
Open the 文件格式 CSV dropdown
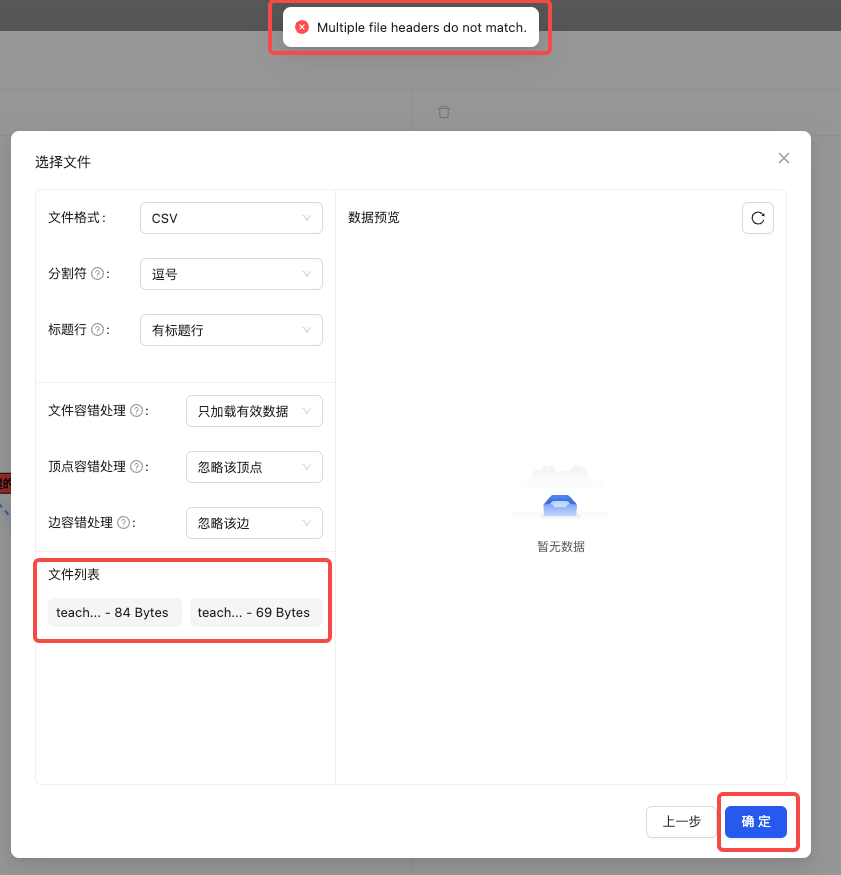tap(231, 218)
